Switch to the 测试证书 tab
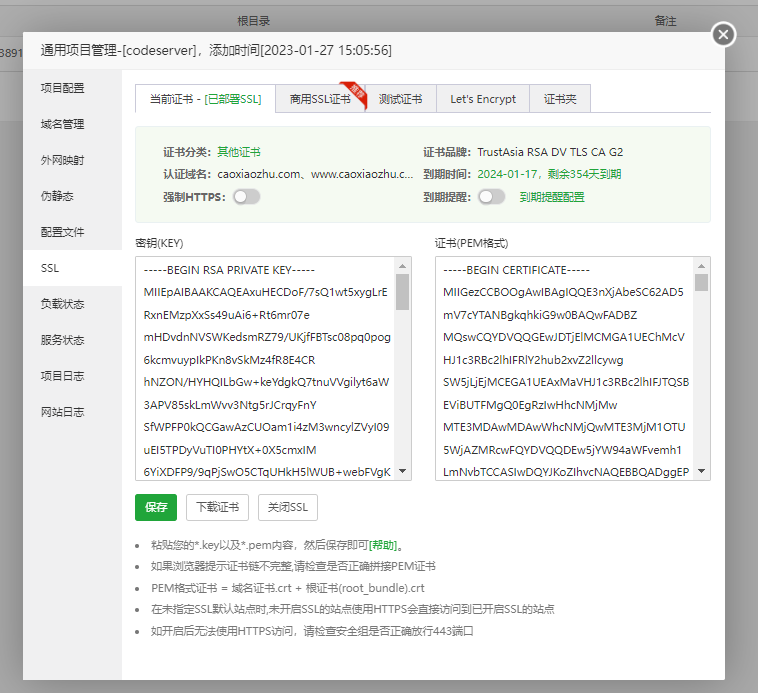758x693 pixels. (x=400, y=99)
